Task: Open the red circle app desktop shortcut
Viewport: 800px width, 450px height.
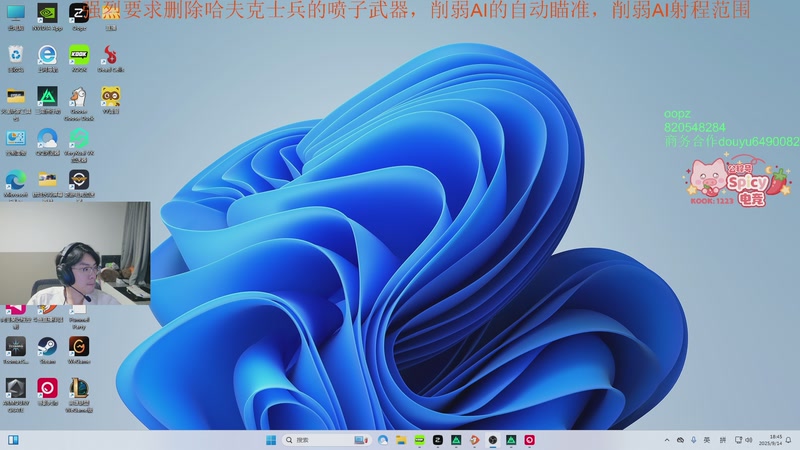Action: (47, 391)
